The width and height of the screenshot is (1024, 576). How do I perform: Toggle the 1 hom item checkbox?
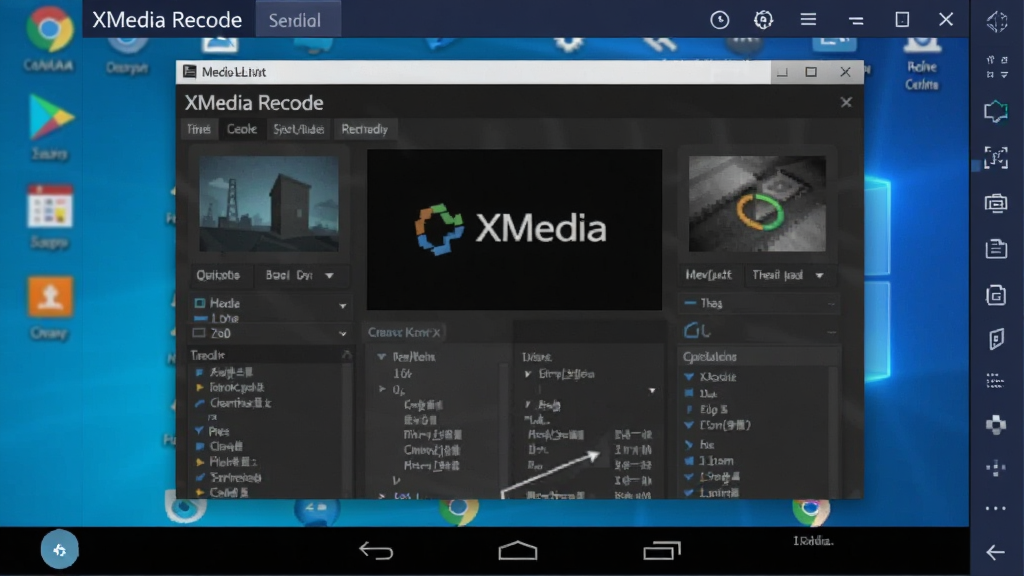[689, 461]
